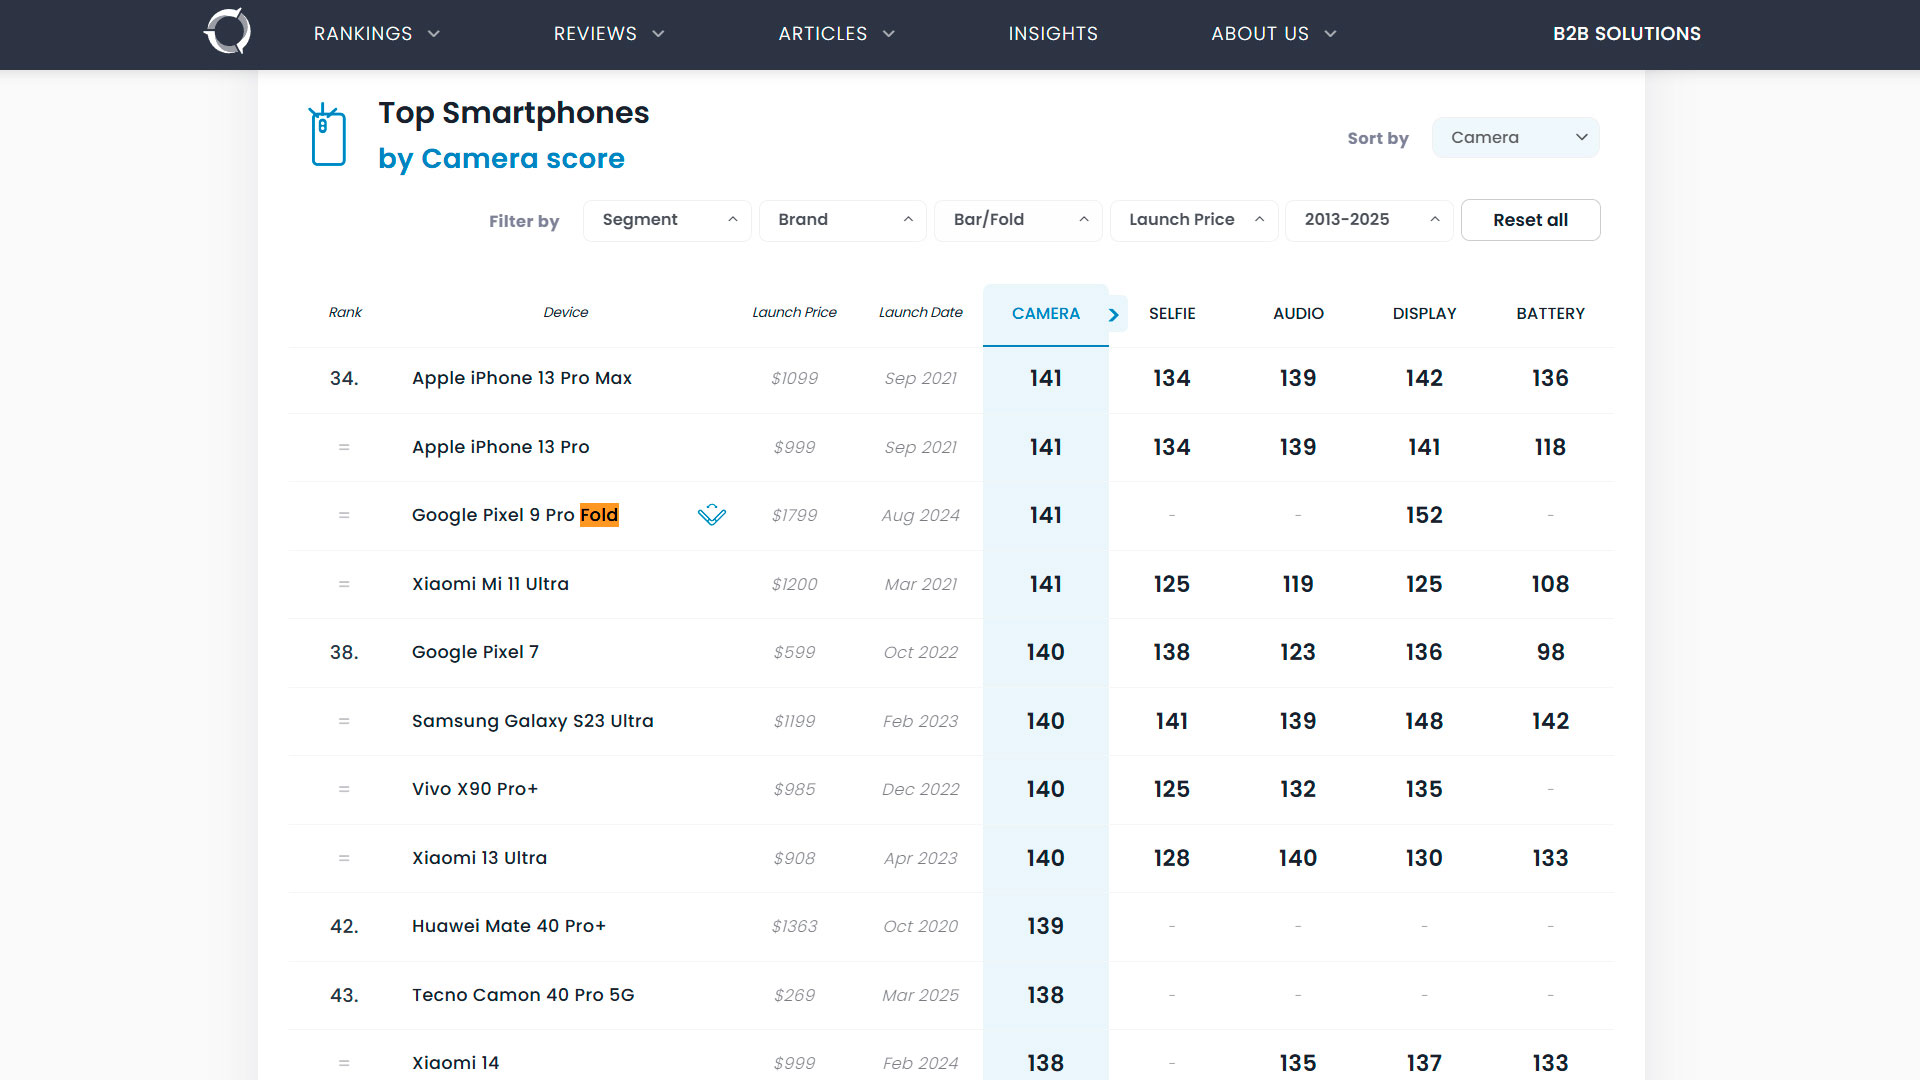1920x1080 pixels.
Task: Expand the Segment filter
Action: (x=667, y=220)
